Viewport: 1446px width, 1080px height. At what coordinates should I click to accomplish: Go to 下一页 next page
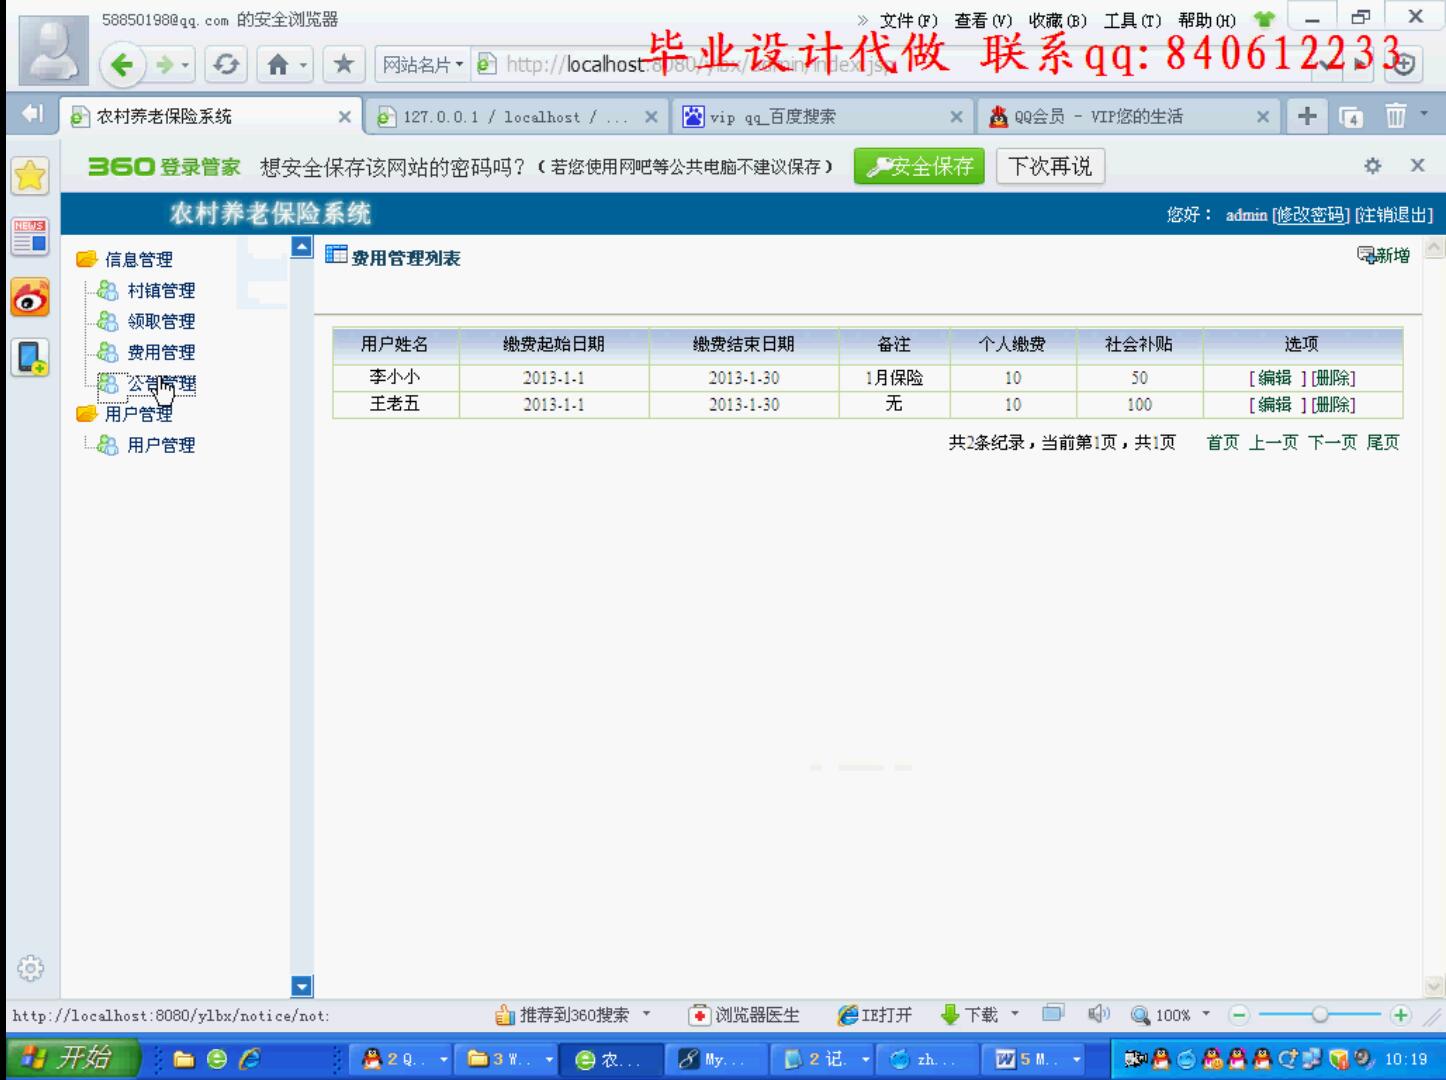(1332, 442)
